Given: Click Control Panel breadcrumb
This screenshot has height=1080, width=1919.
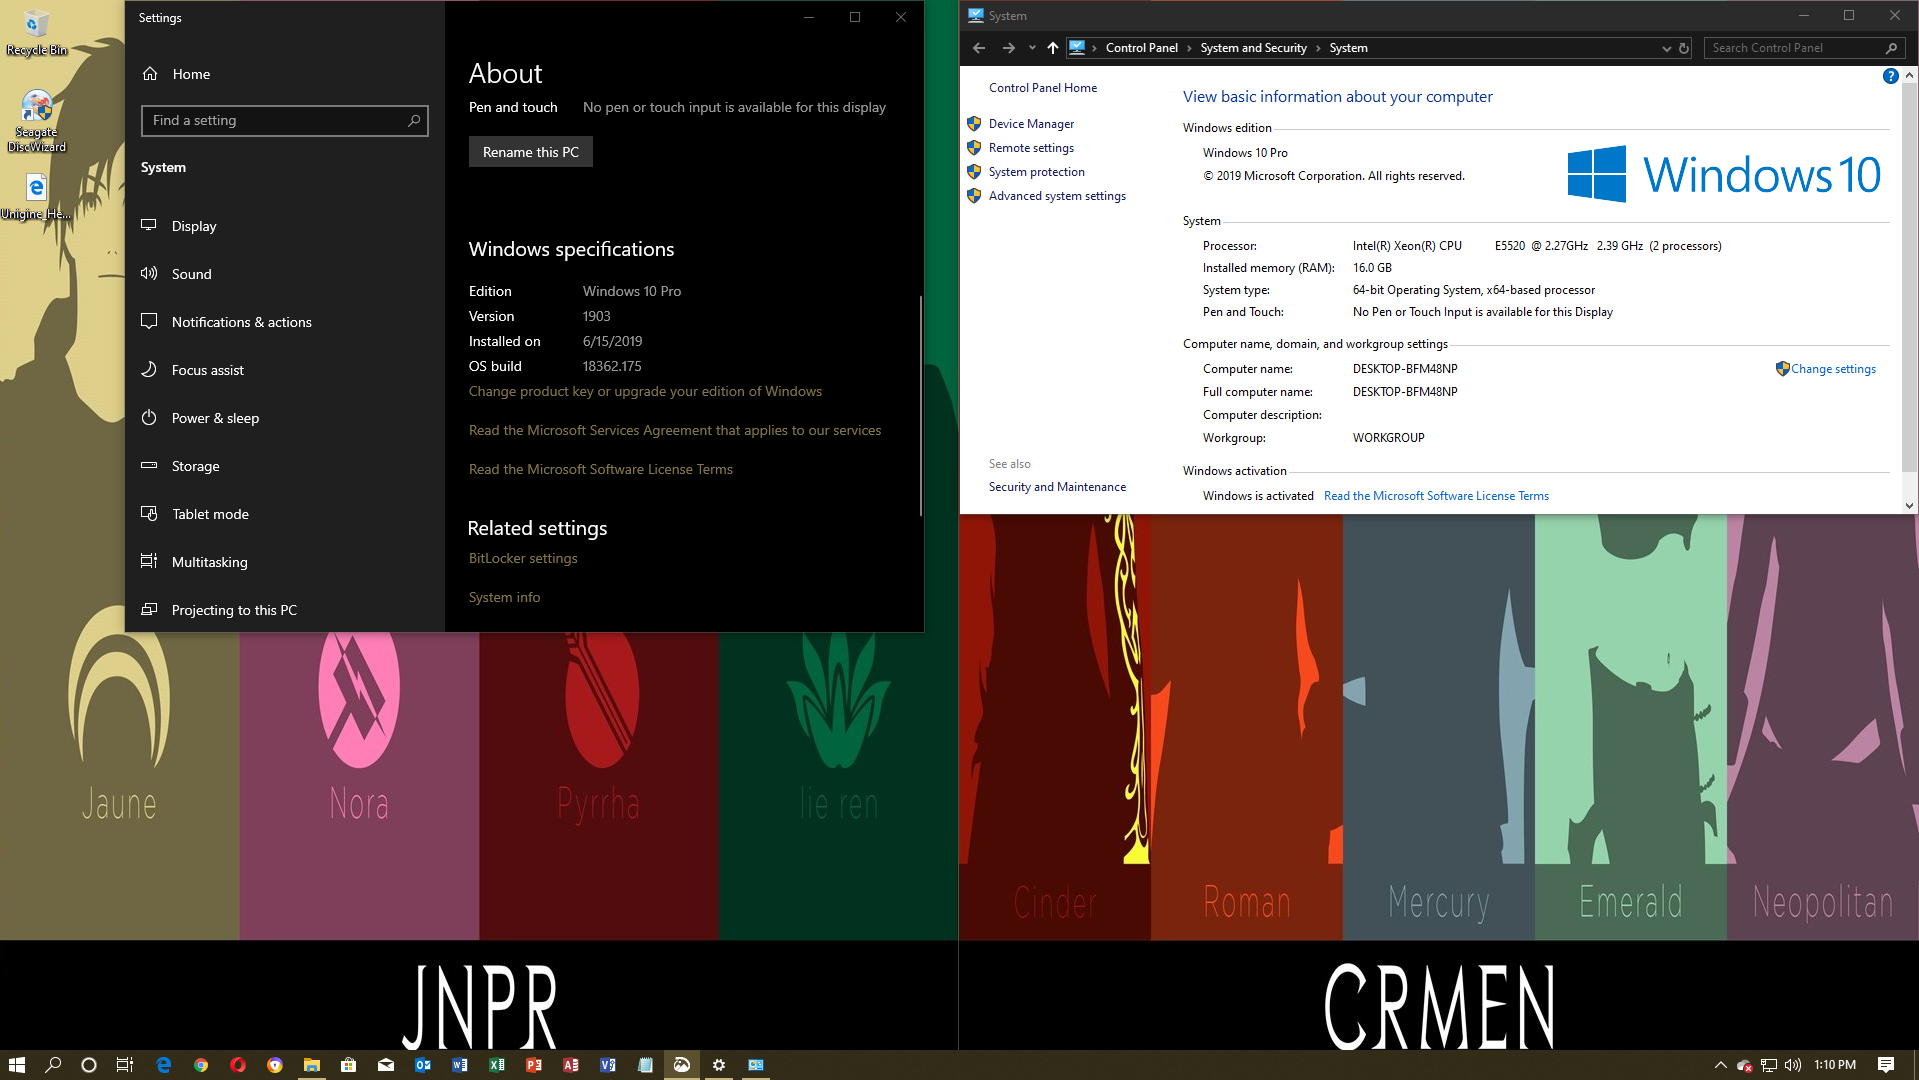Looking at the screenshot, I should [x=1141, y=48].
